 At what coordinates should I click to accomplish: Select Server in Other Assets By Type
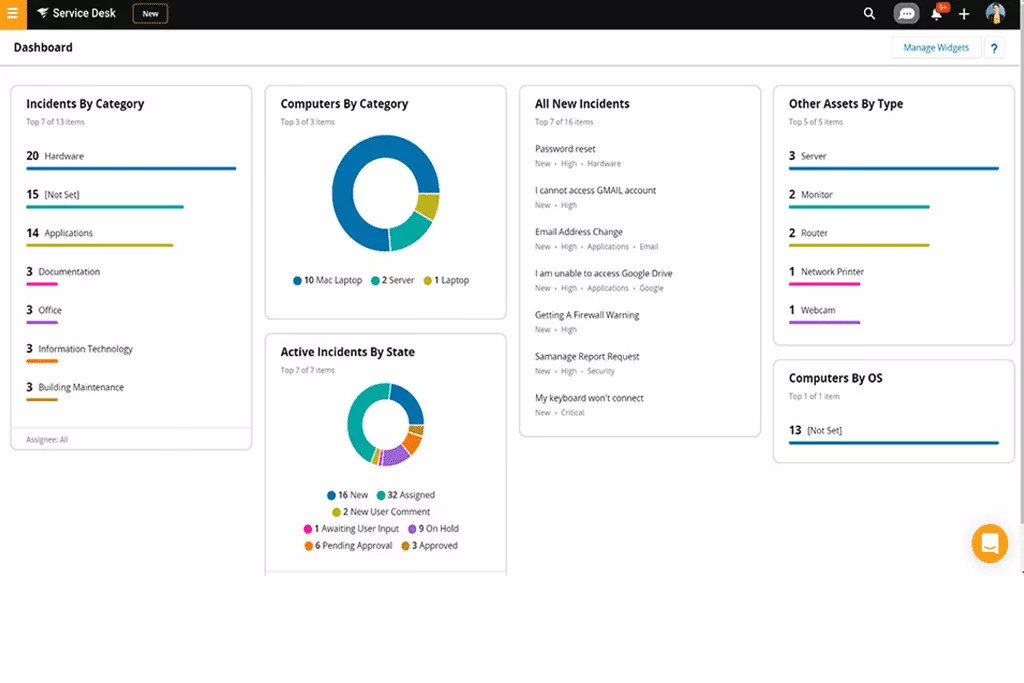click(x=813, y=156)
